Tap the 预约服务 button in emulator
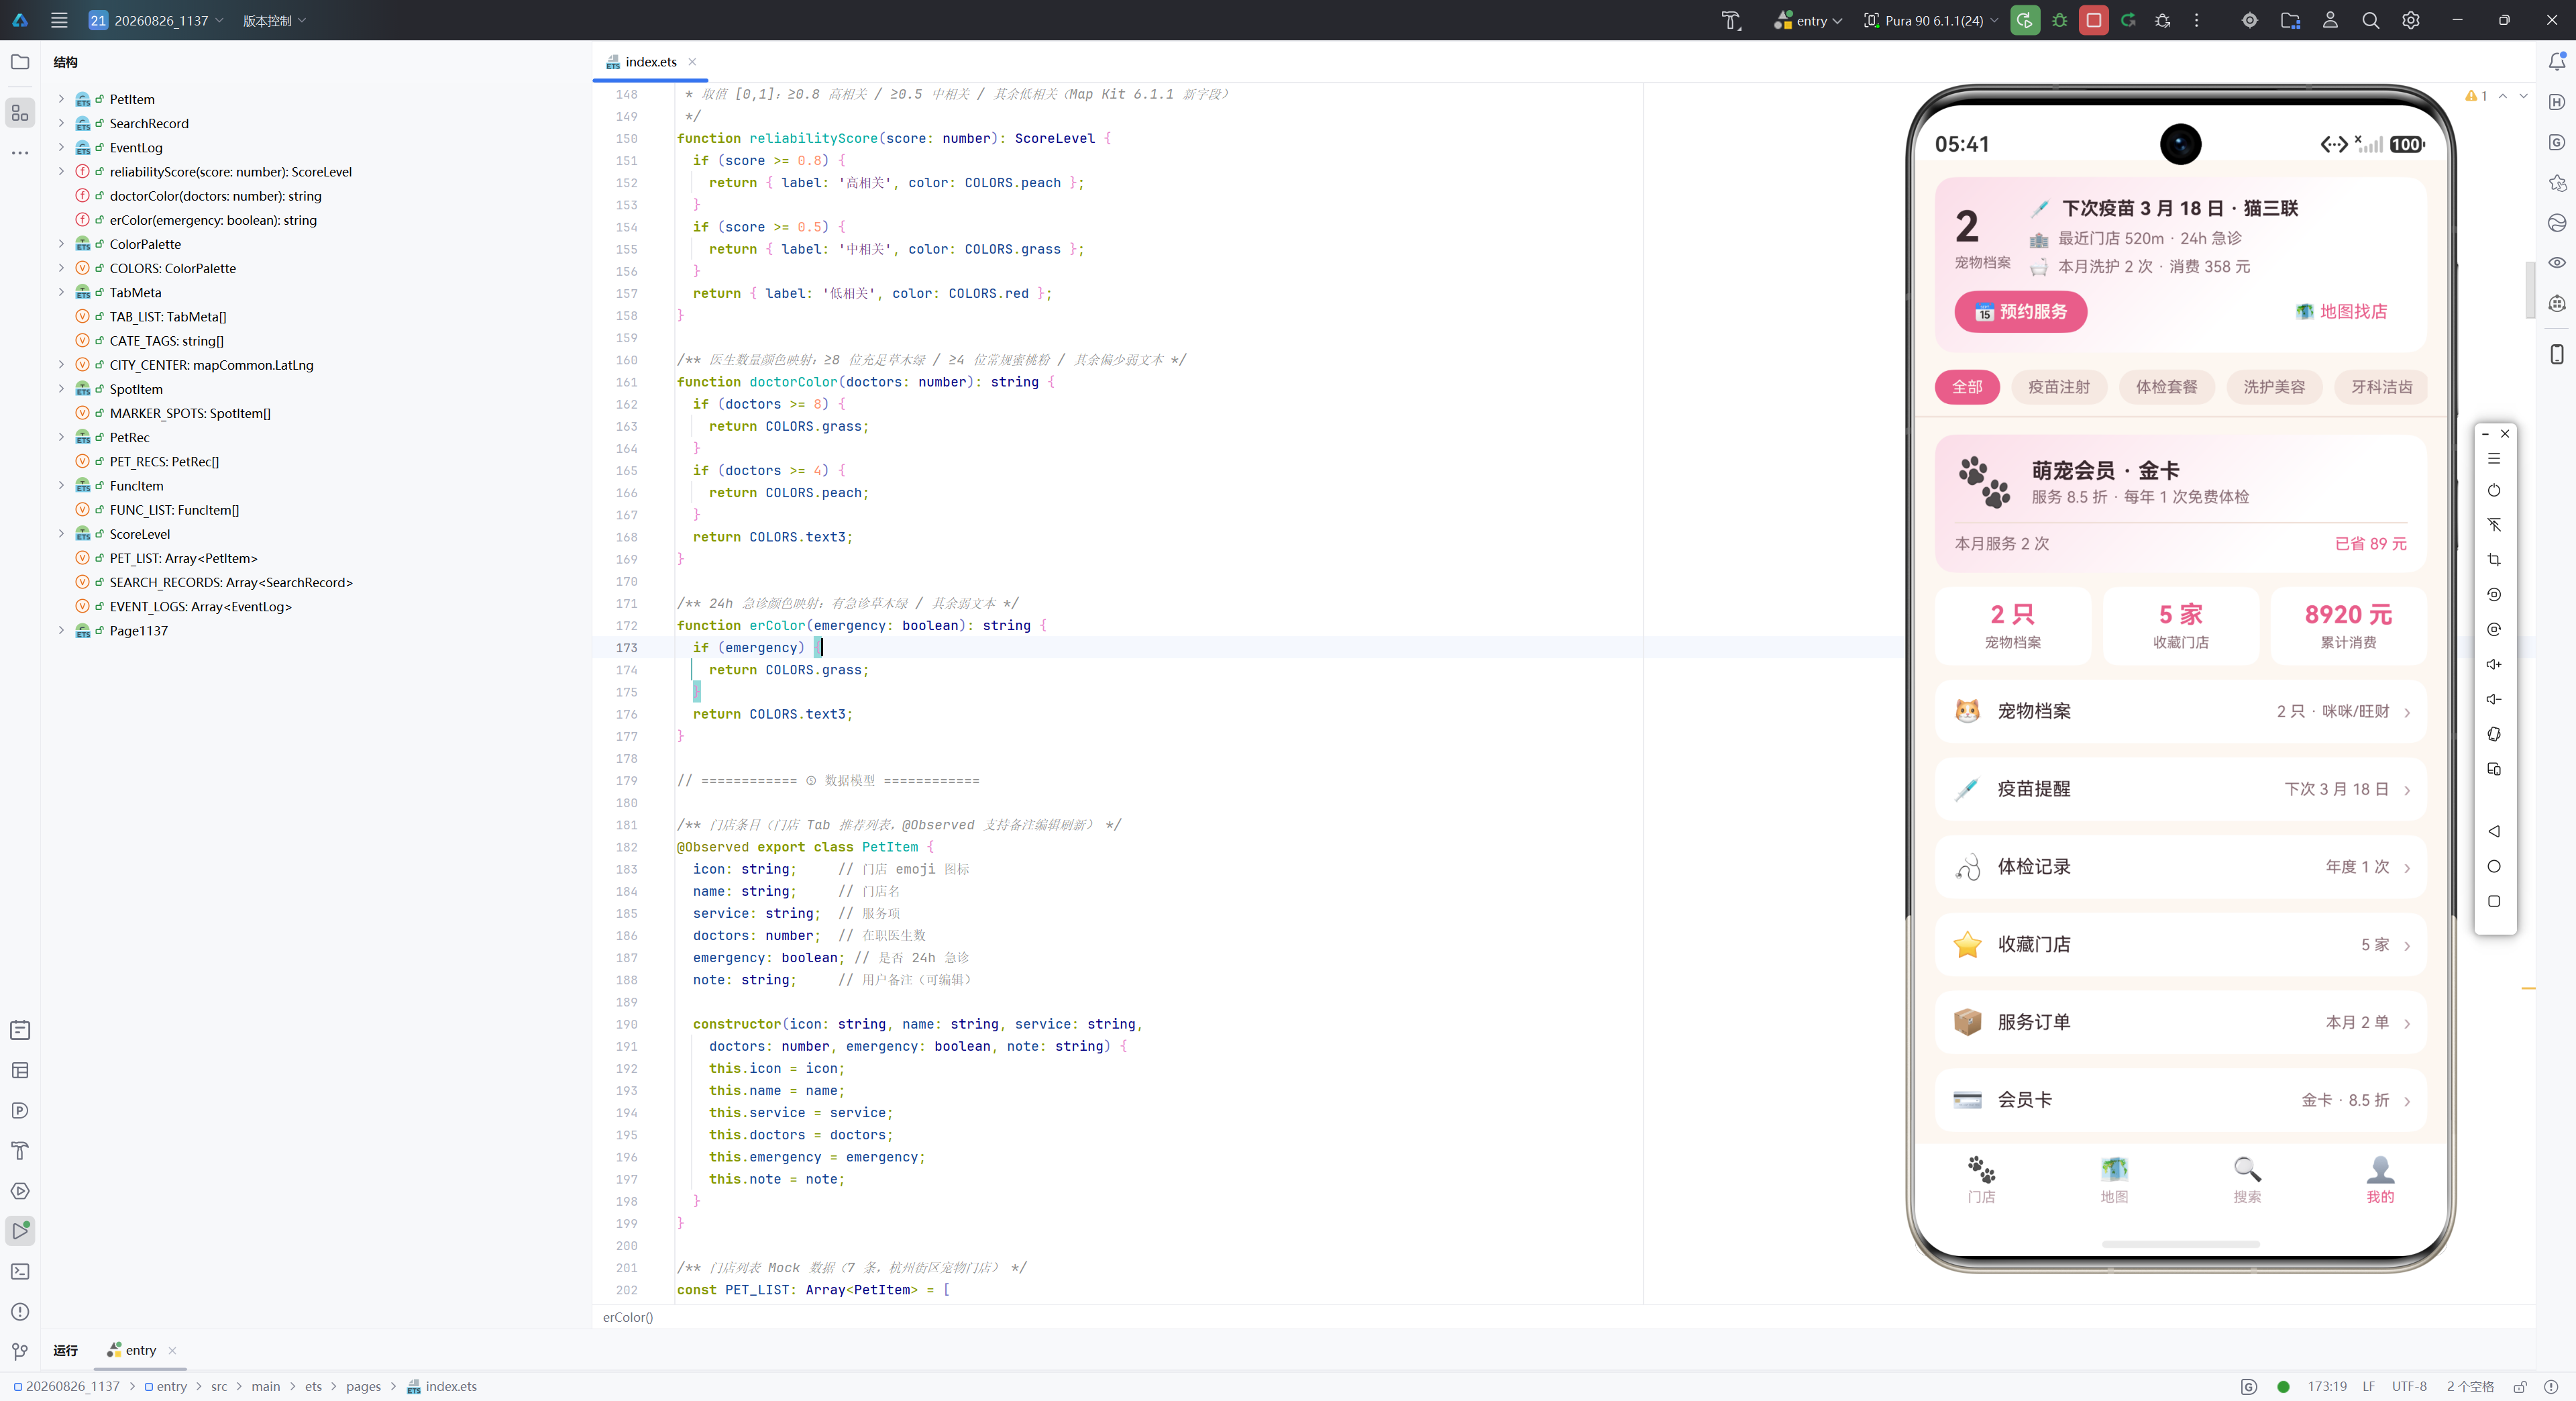Image resolution: width=2576 pixels, height=1401 pixels. 2020,312
